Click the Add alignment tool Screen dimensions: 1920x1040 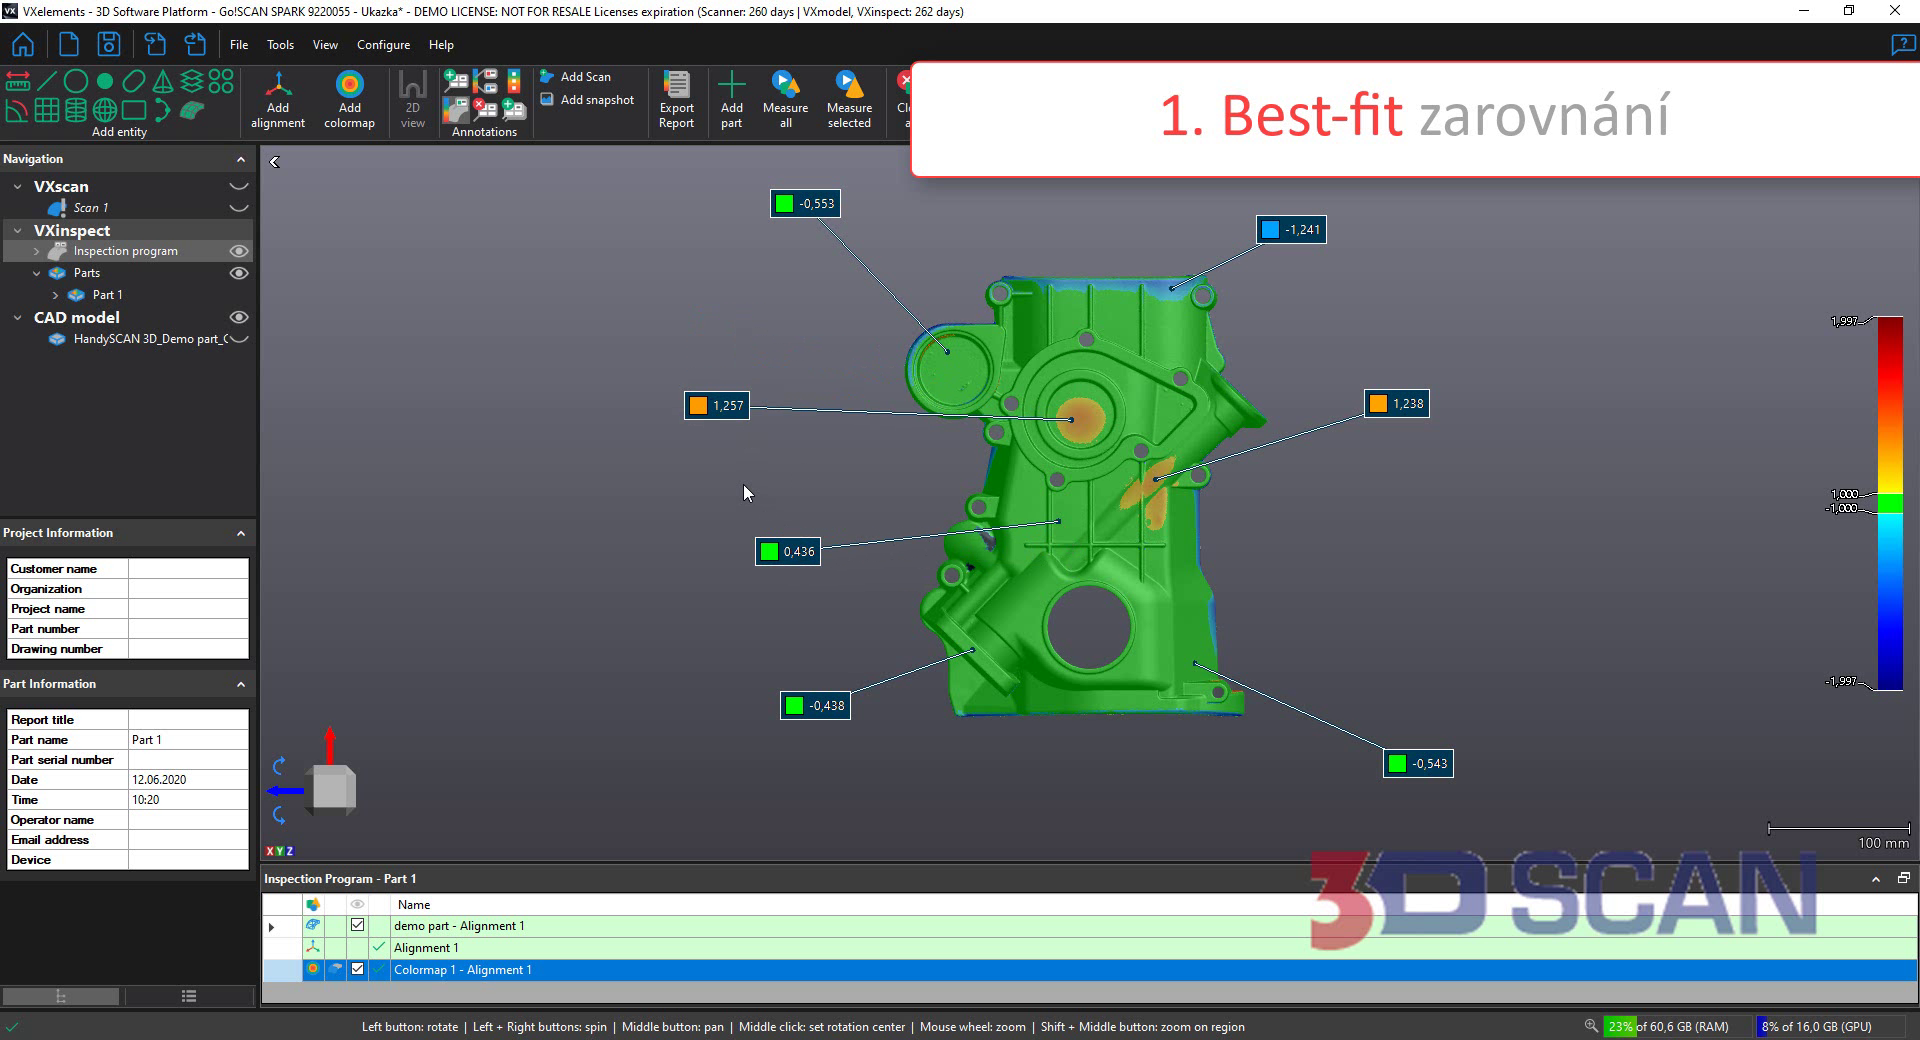click(x=278, y=99)
